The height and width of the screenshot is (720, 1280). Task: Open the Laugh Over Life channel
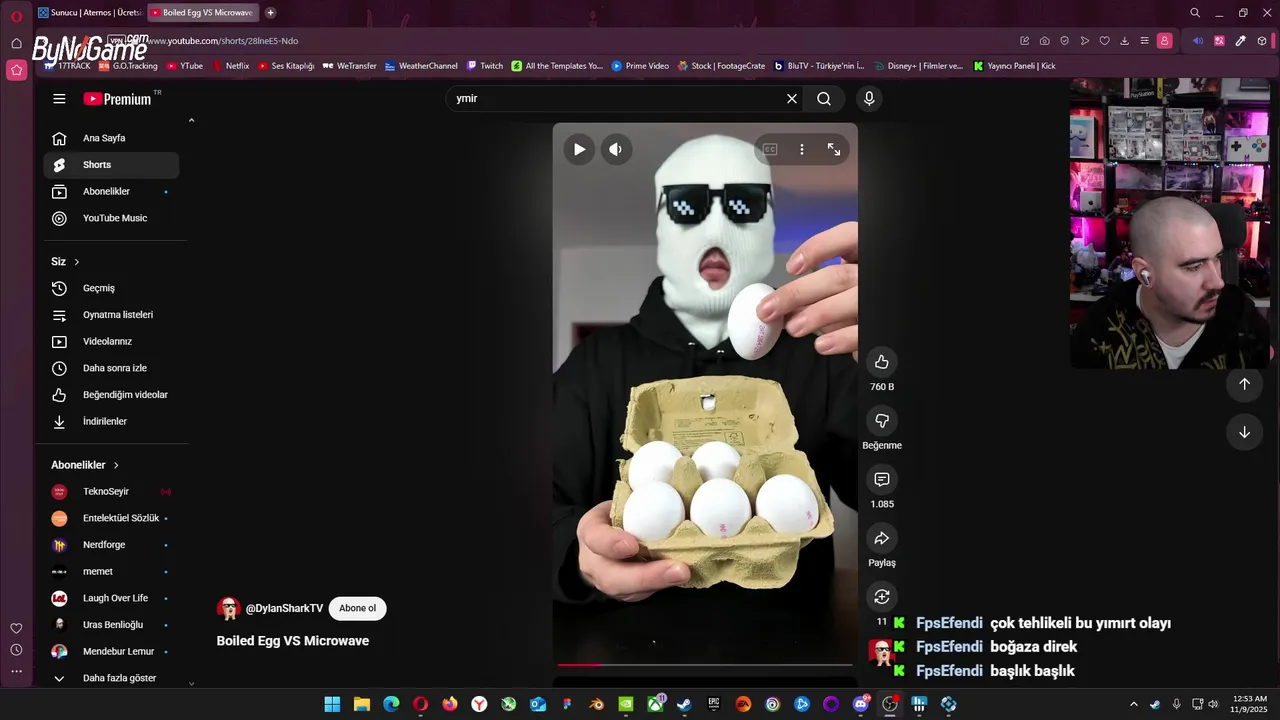tap(111, 598)
